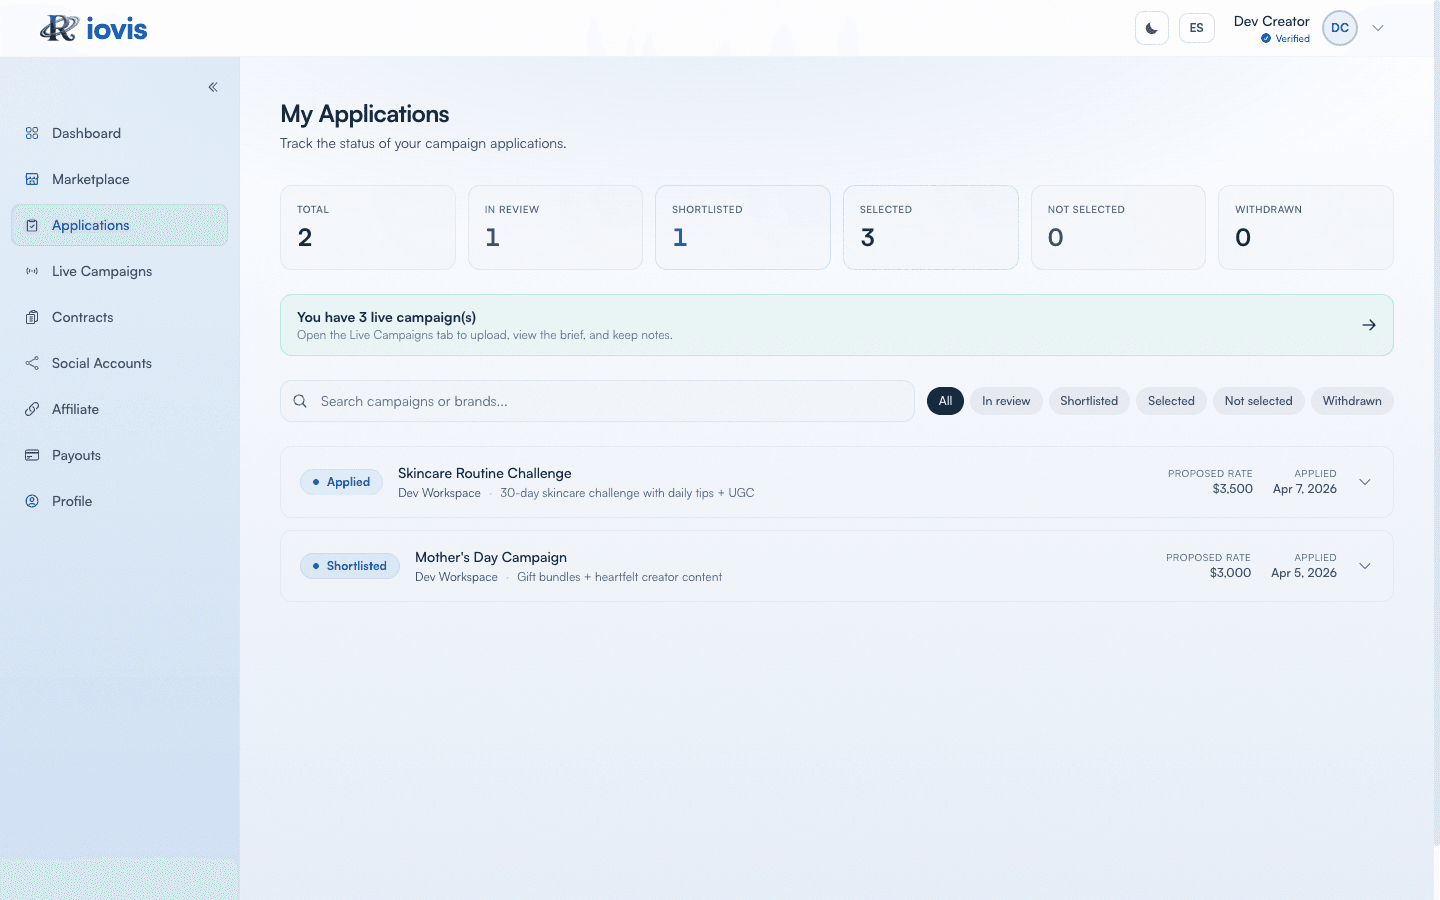The image size is (1440, 900).
Task: Click the Profile user icon
Action: point(32,501)
